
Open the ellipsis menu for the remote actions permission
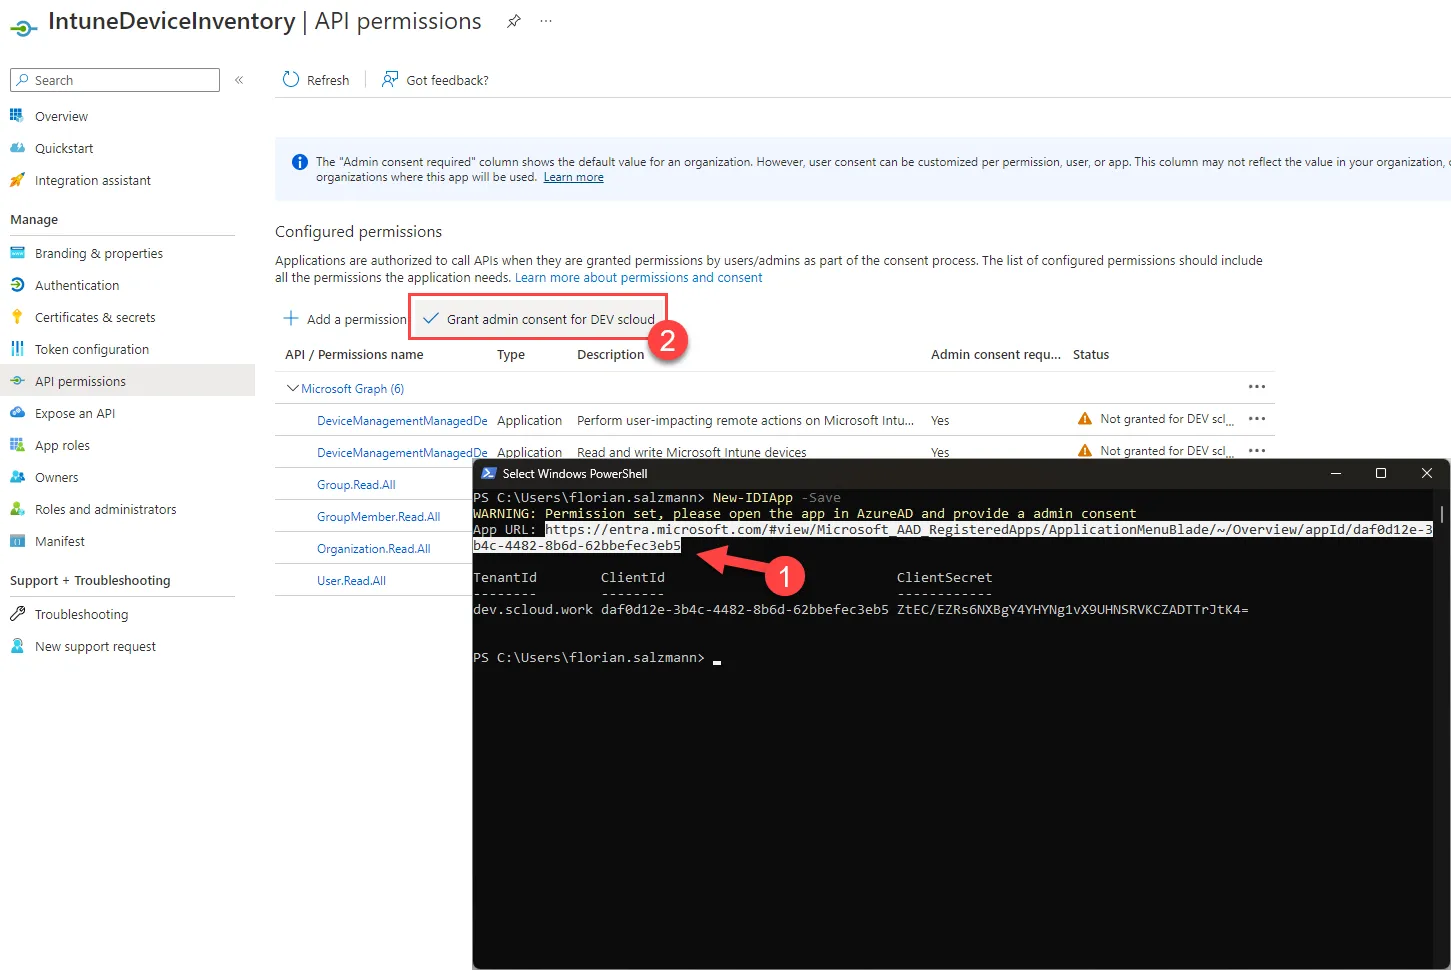point(1257,419)
